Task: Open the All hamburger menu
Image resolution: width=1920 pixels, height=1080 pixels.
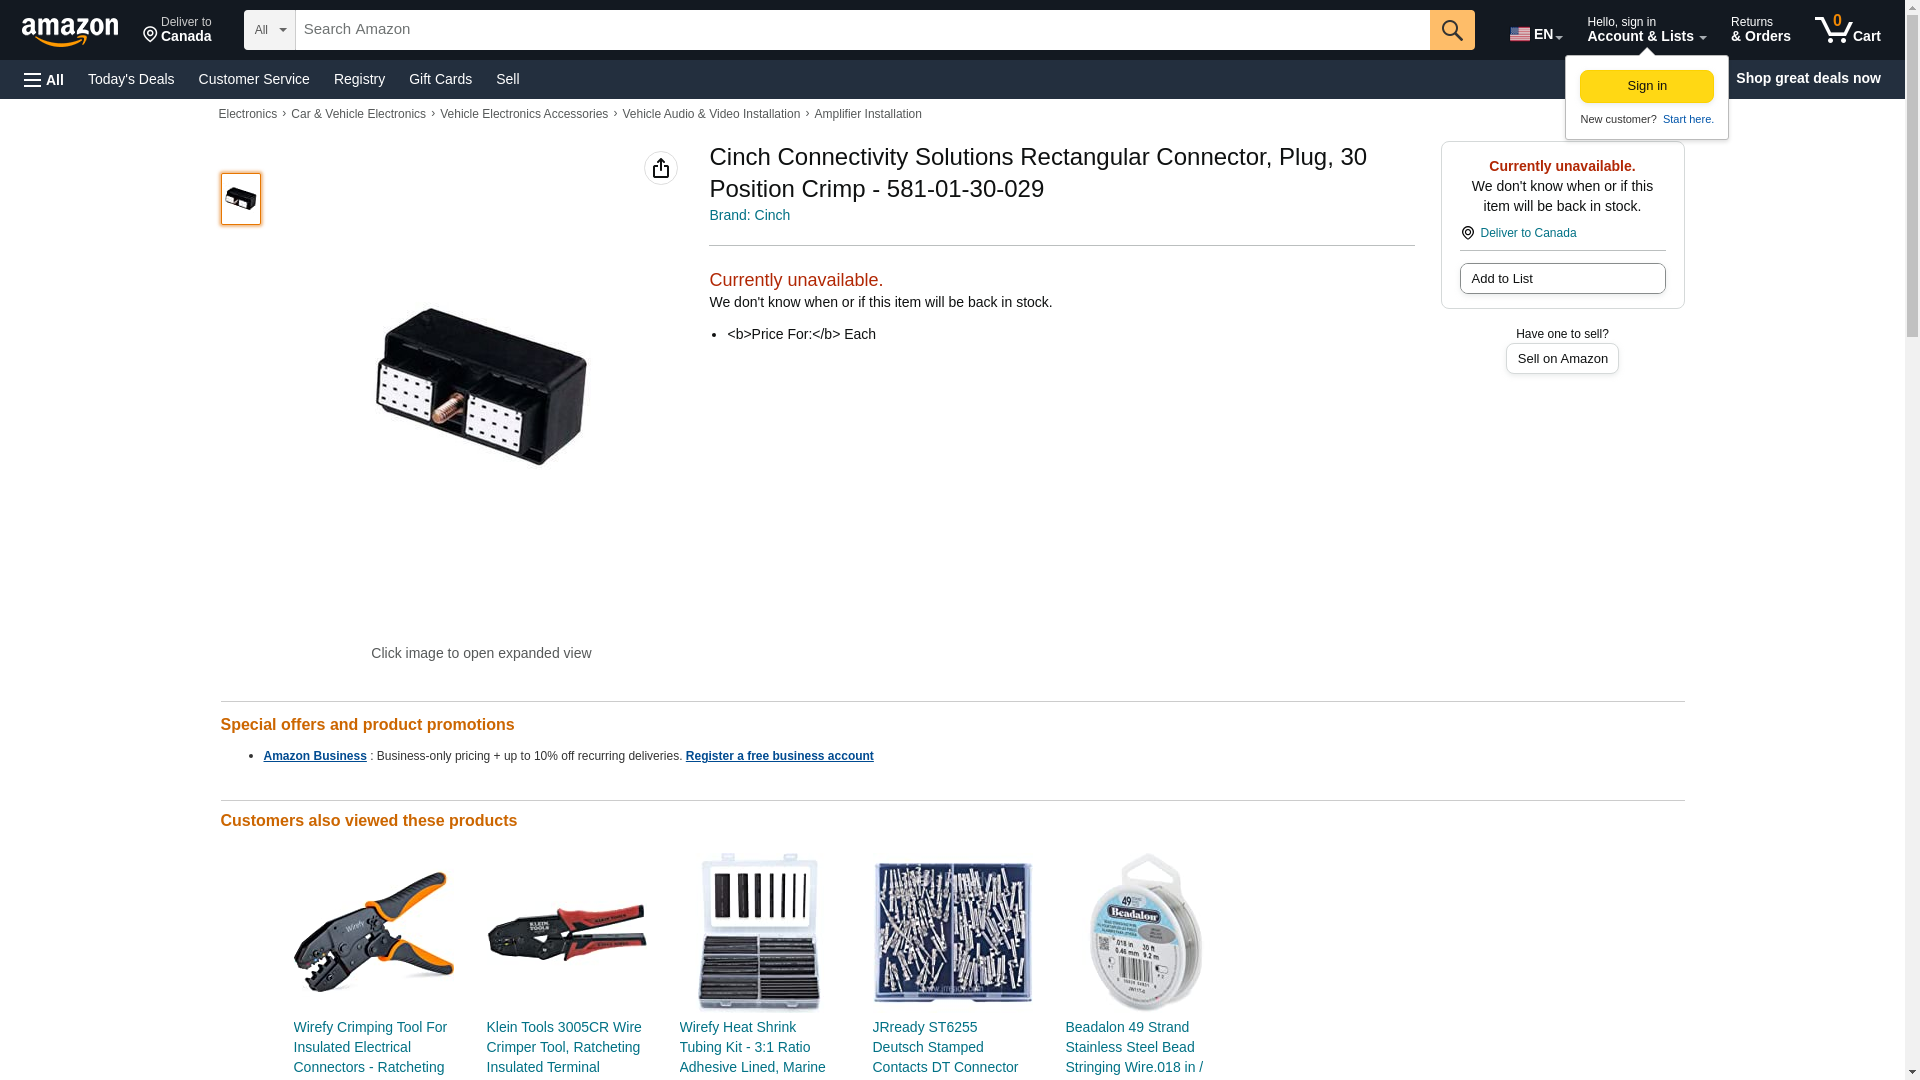Action: click(44, 79)
